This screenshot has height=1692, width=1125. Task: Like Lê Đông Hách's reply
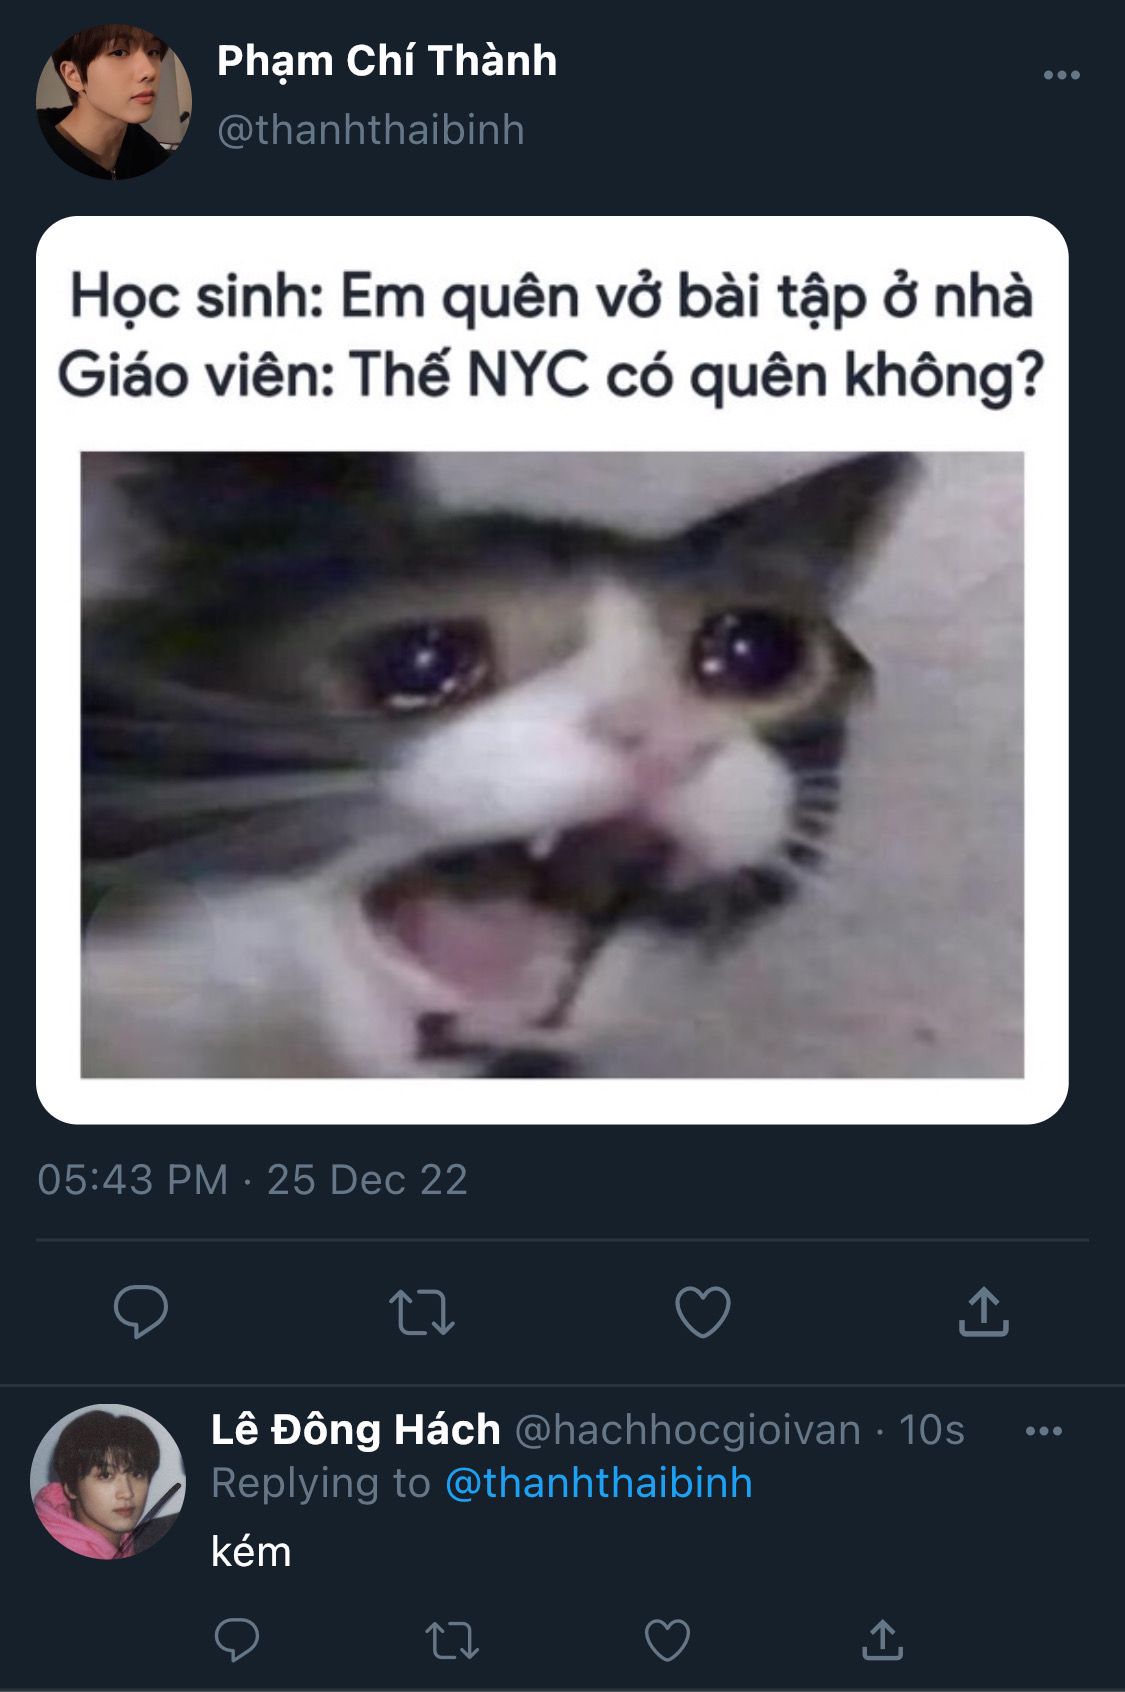point(667,1640)
